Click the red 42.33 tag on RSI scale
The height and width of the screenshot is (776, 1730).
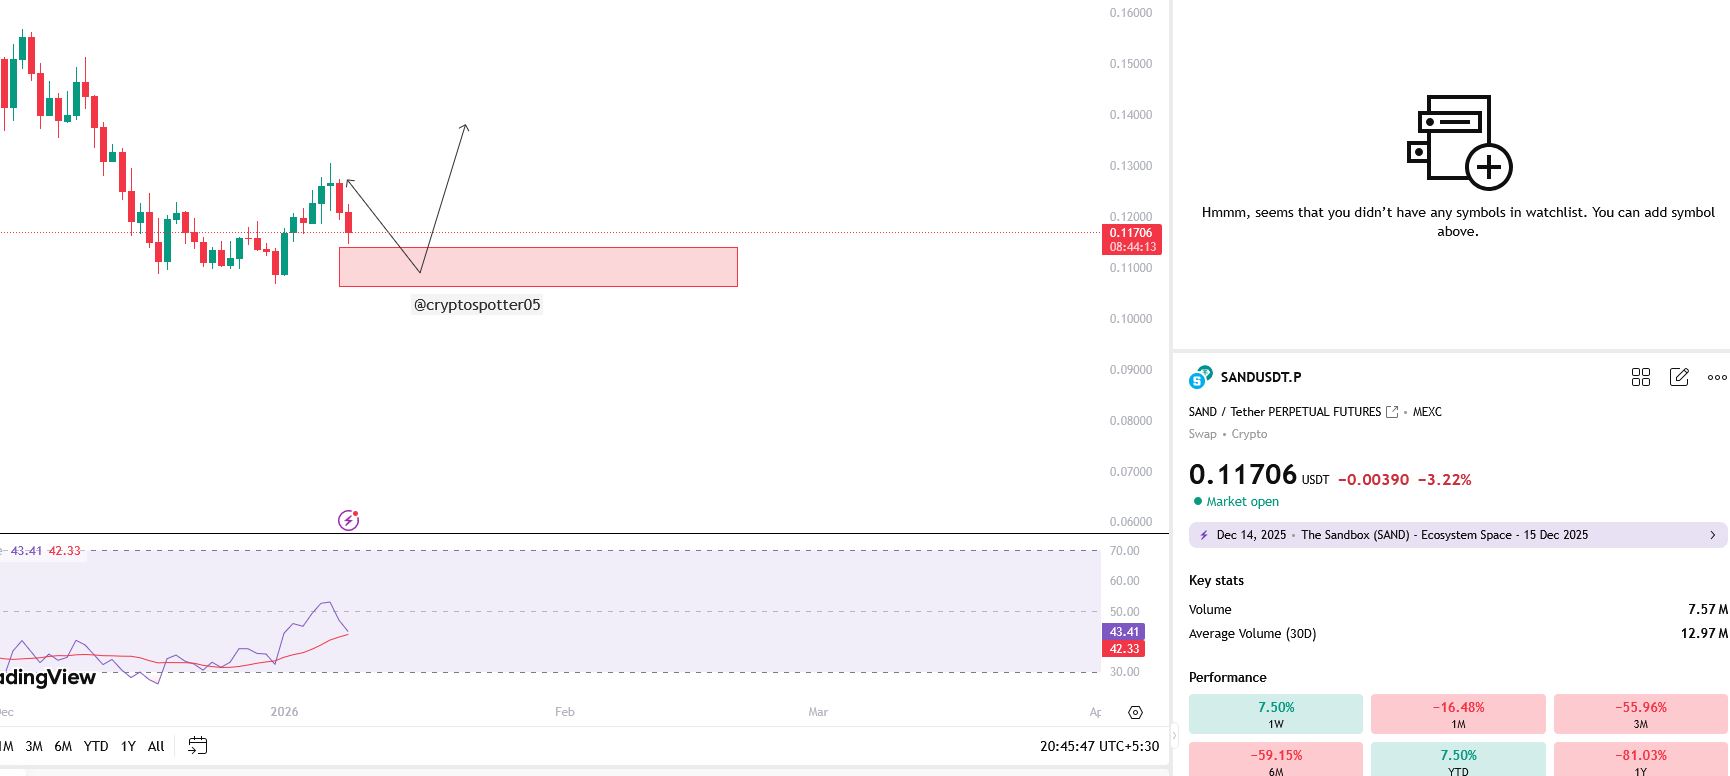1124,649
